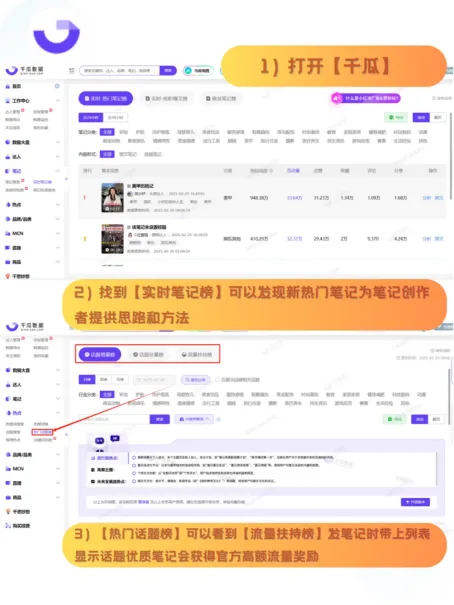Screen dimensions: 454x605
Task: Click the 数据大盘 icon in lower sidebar
Action: coord(7,370)
